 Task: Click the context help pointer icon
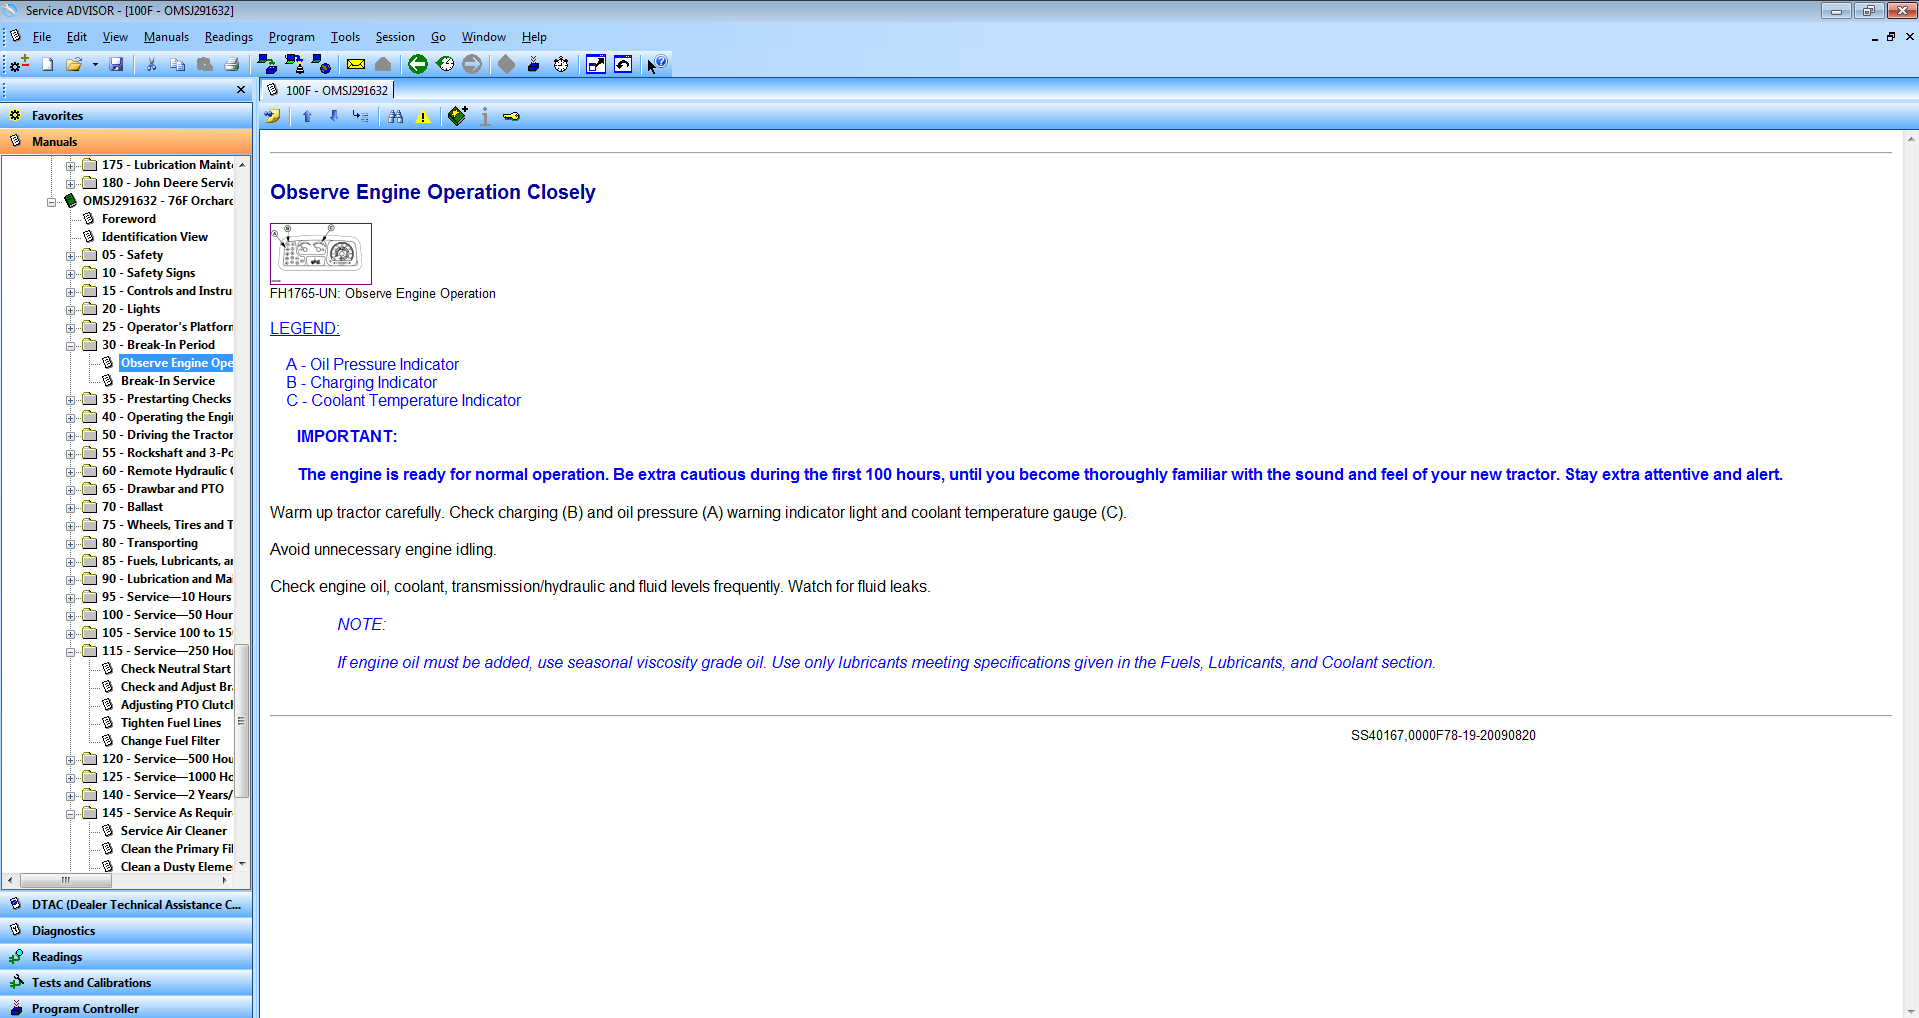(x=656, y=64)
